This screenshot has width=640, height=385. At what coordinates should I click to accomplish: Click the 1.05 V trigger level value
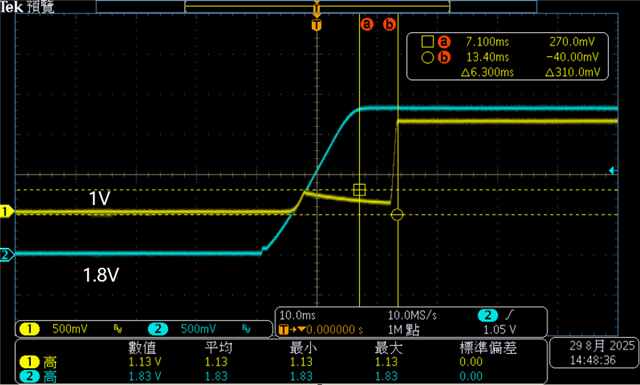500,329
